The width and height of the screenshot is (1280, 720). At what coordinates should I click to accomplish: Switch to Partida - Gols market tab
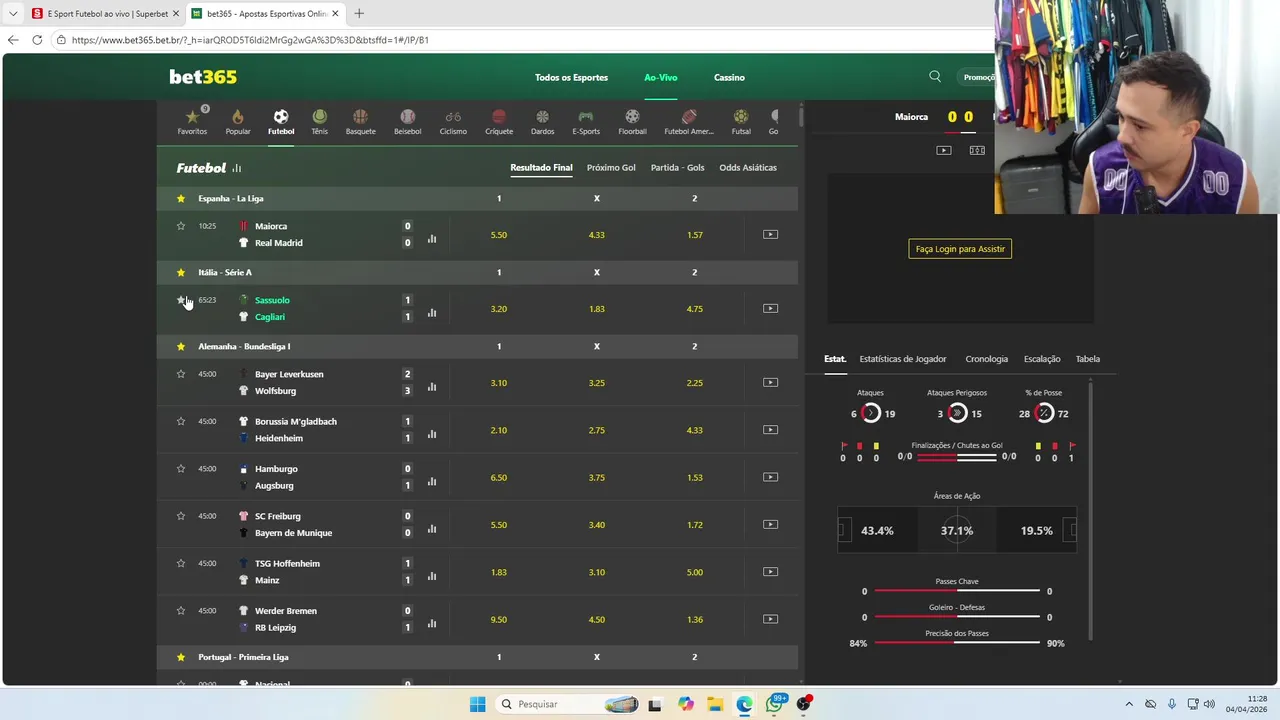coord(678,168)
